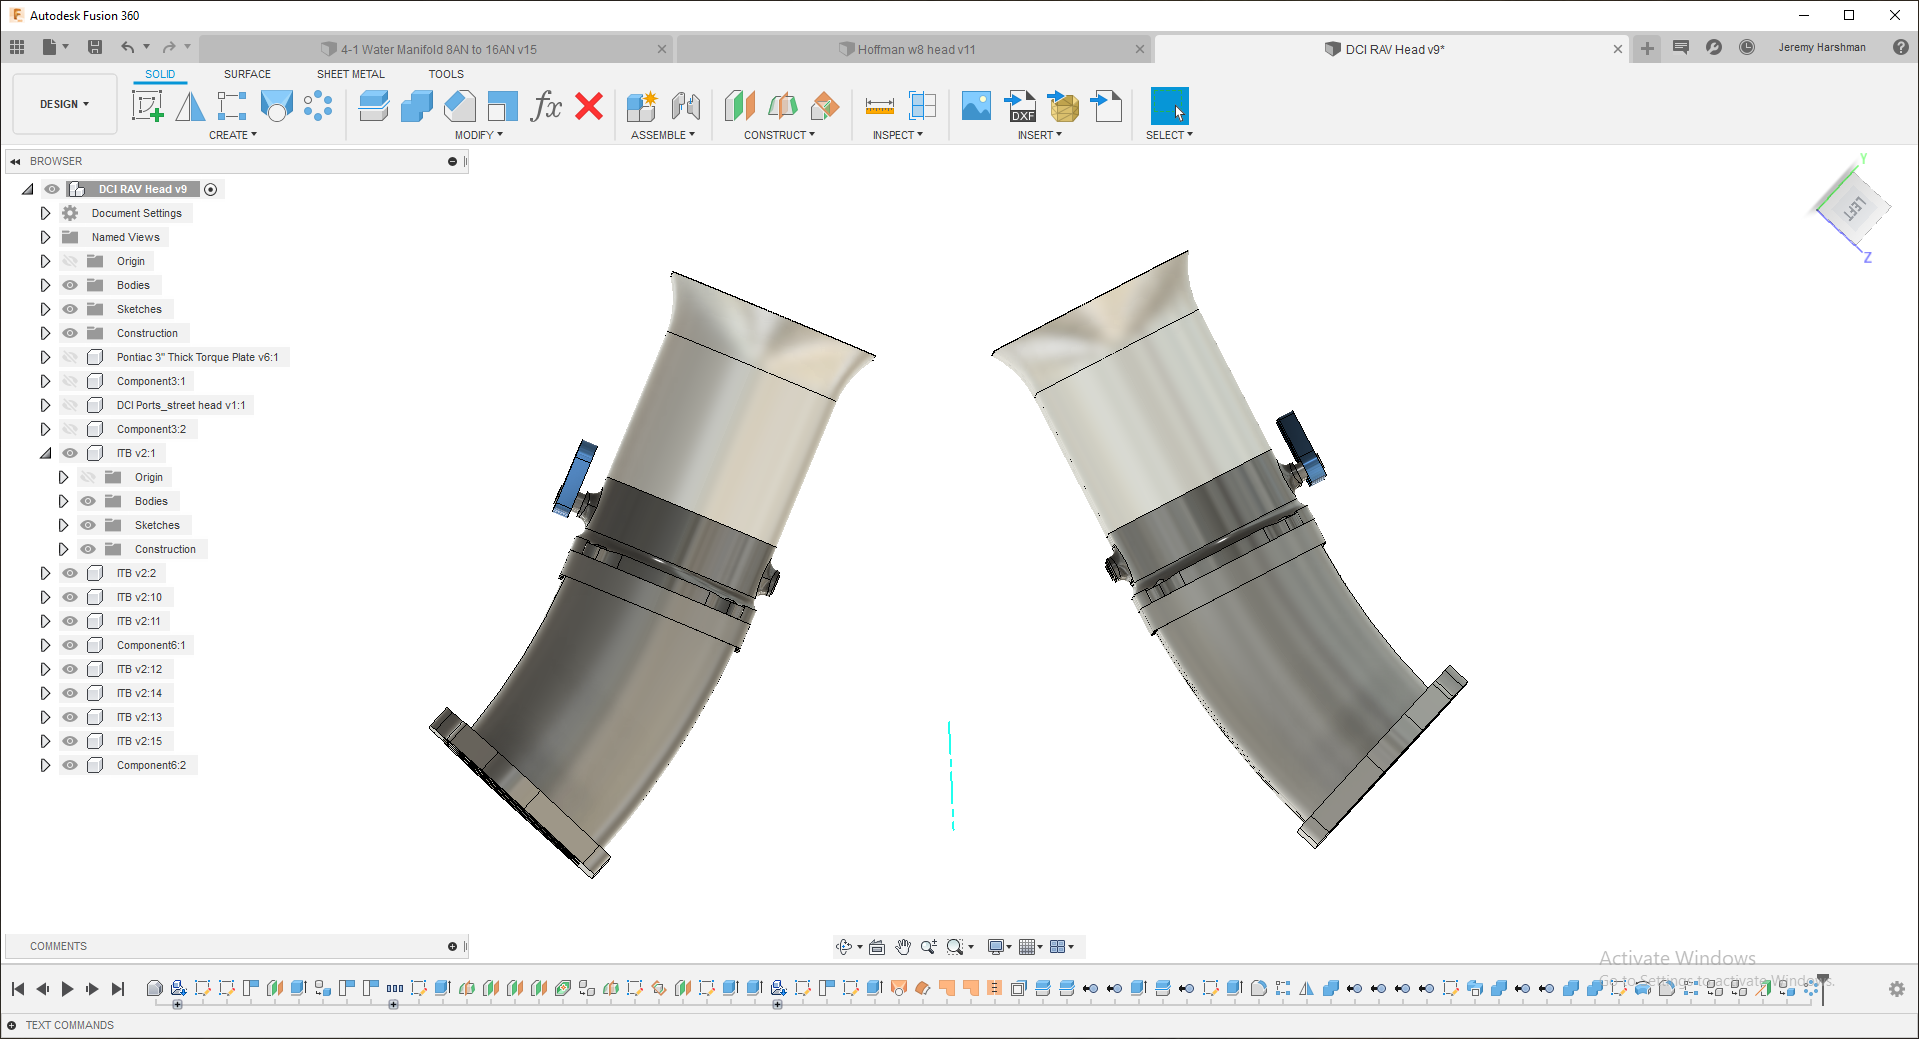Viewport: 1919px width, 1039px height.
Task: Expand Component6:2 in the browser
Action: [x=45, y=765]
